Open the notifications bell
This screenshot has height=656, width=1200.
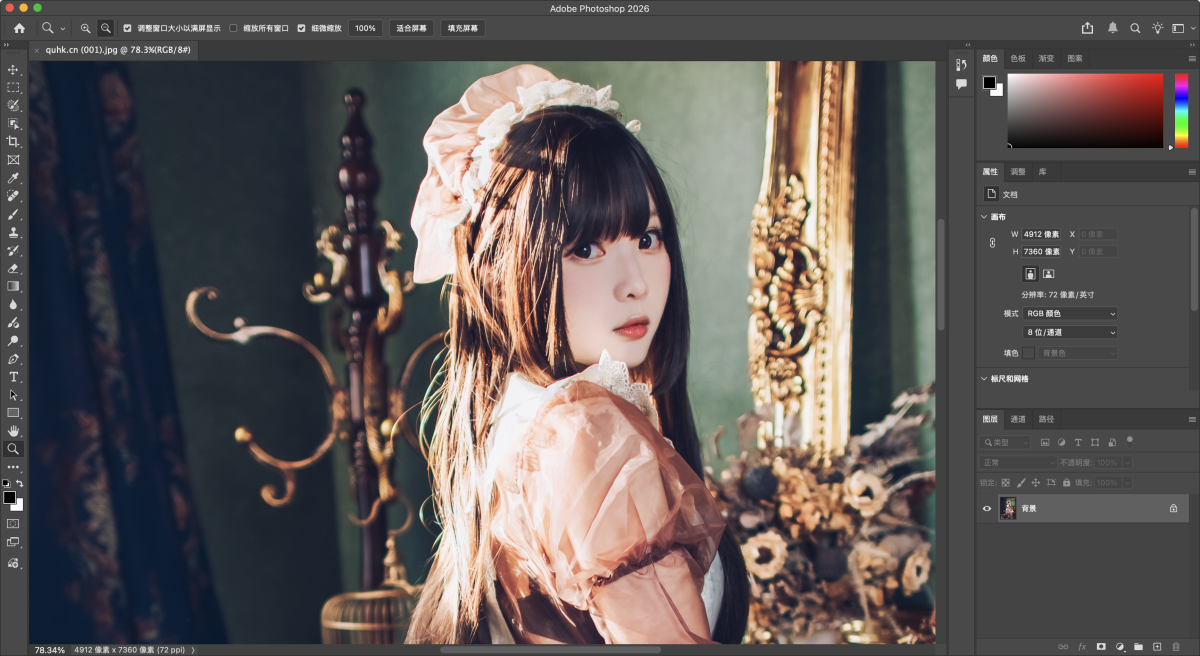pos(1113,28)
